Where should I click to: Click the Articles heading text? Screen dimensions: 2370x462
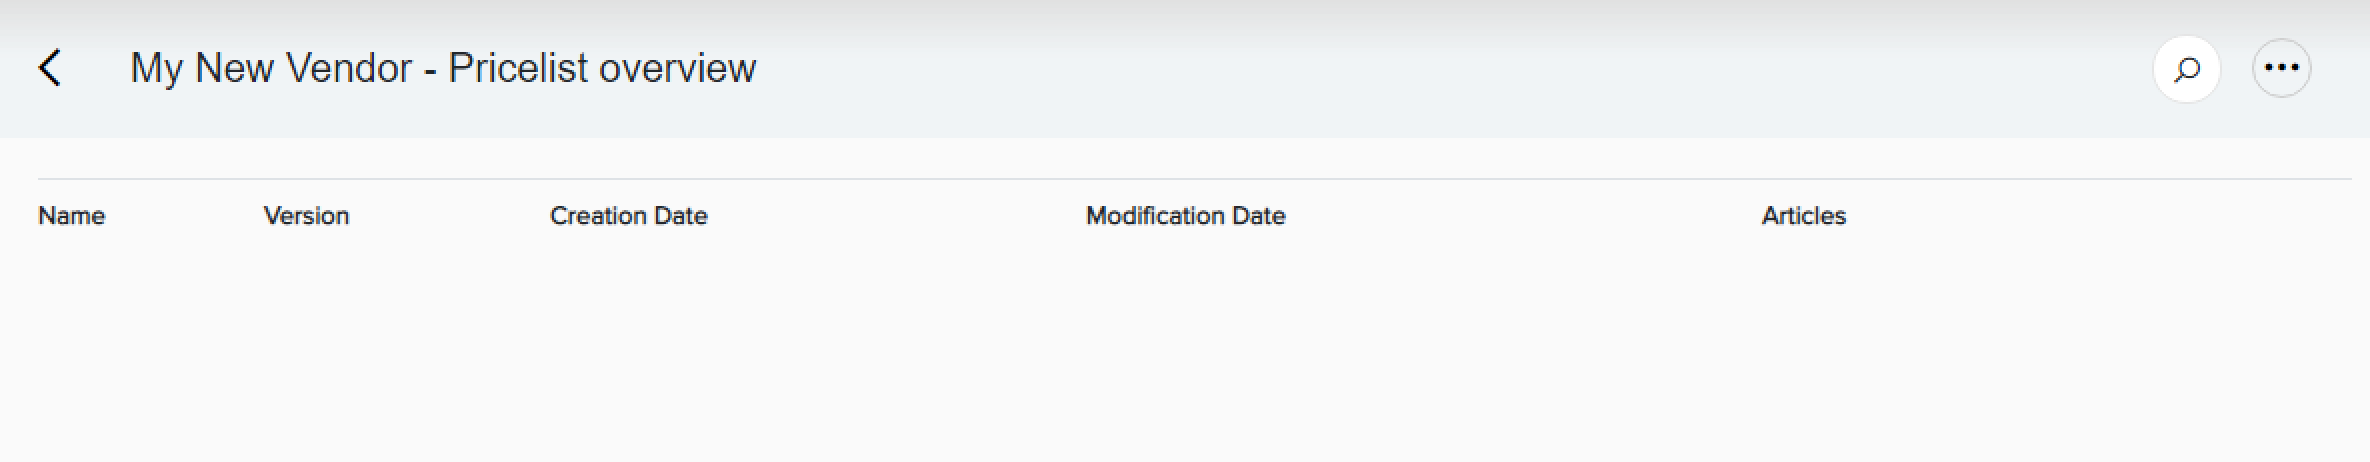tap(1804, 216)
